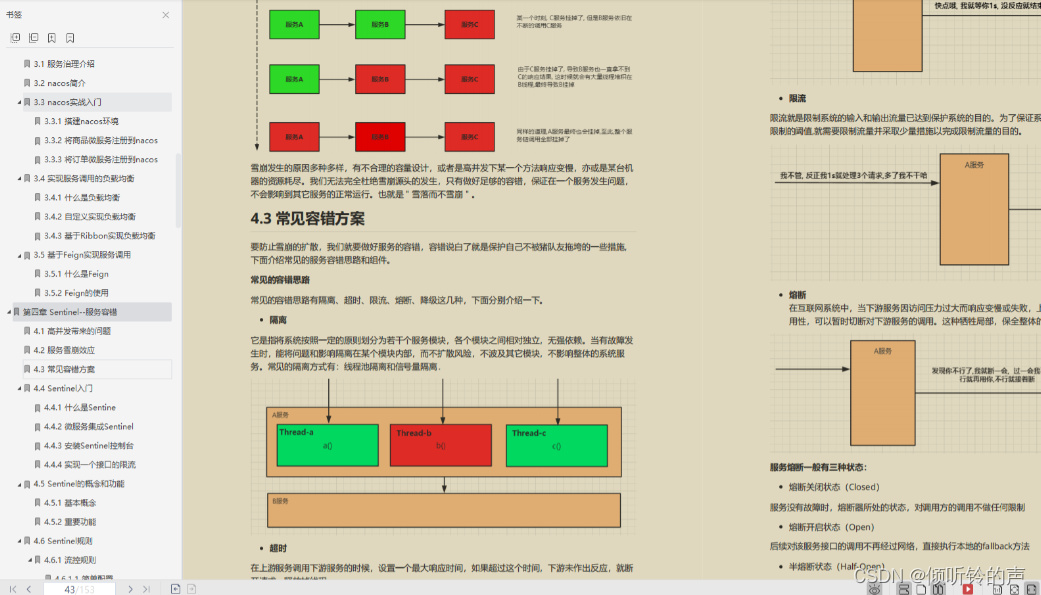Go to the next page

[x=130, y=589]
